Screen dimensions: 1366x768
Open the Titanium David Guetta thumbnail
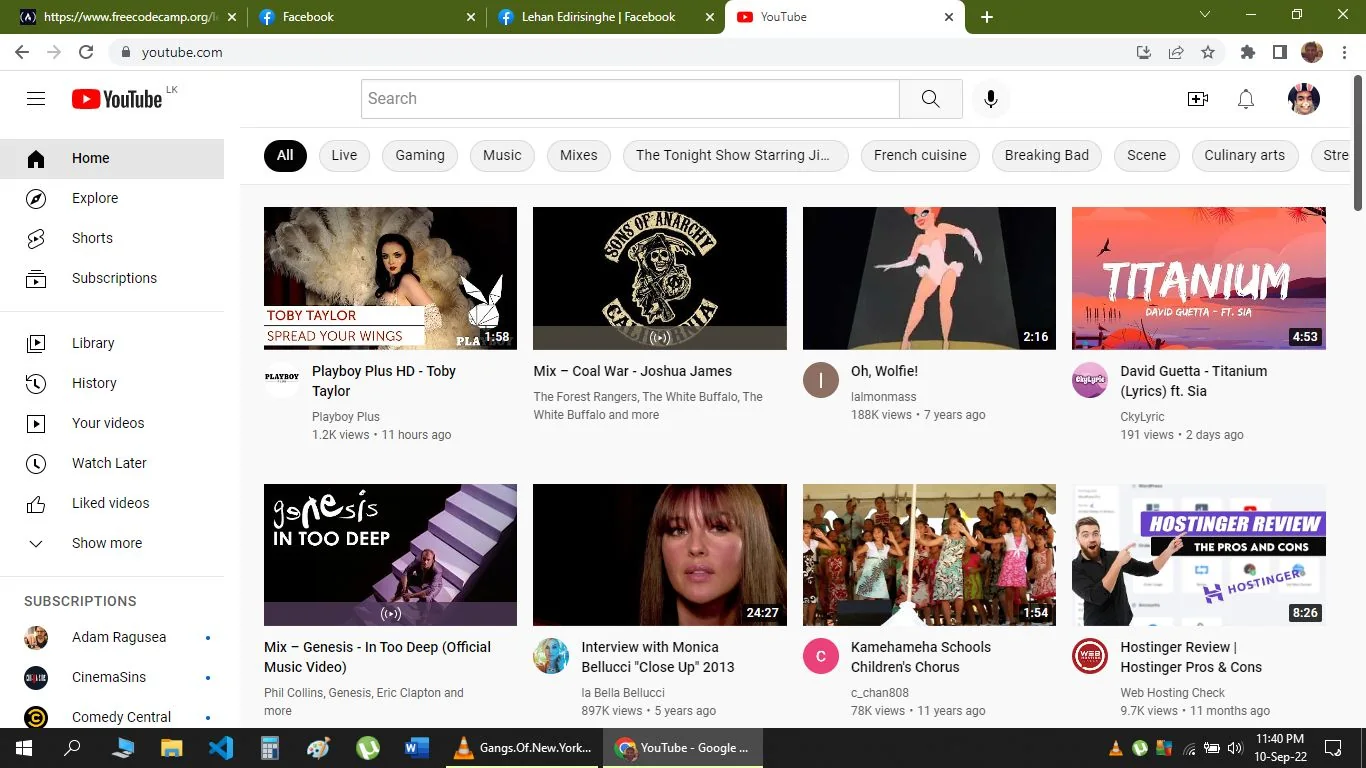point(1199,278)
